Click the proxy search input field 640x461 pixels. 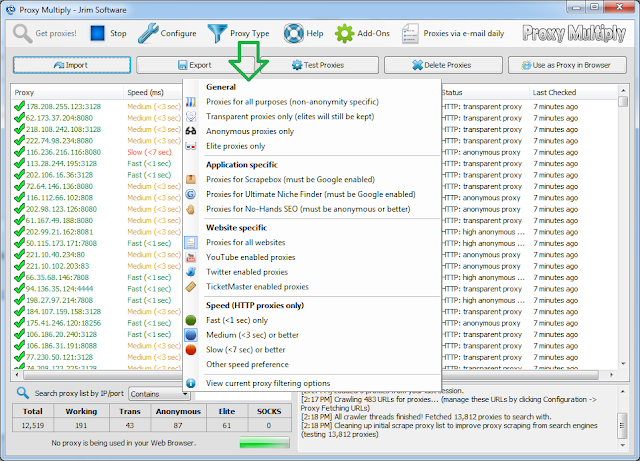coord(243,394)
